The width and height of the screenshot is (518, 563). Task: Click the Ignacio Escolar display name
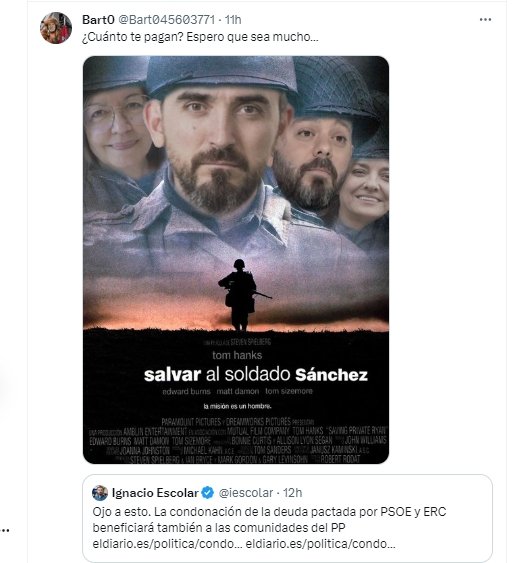(x=155, y=493)
